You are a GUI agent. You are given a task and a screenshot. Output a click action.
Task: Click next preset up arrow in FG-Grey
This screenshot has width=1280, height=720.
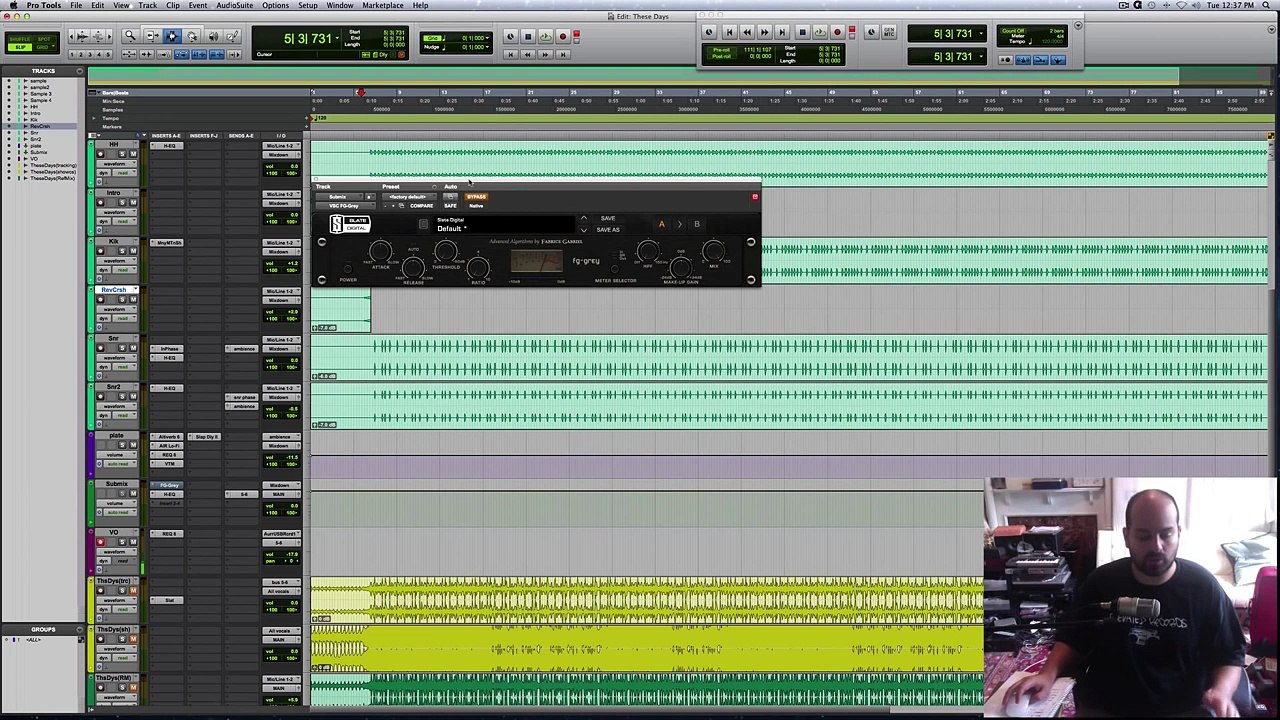click(584, 218)
